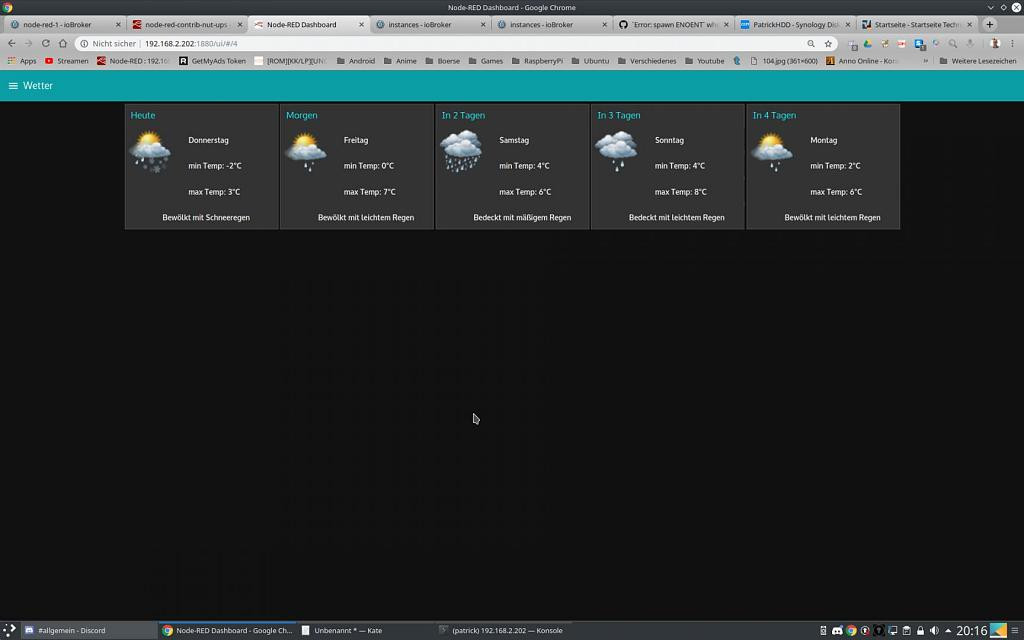Click the Samstag heavy rain icon
Viewport: 1024px width, 640px height.
[462, 152]
